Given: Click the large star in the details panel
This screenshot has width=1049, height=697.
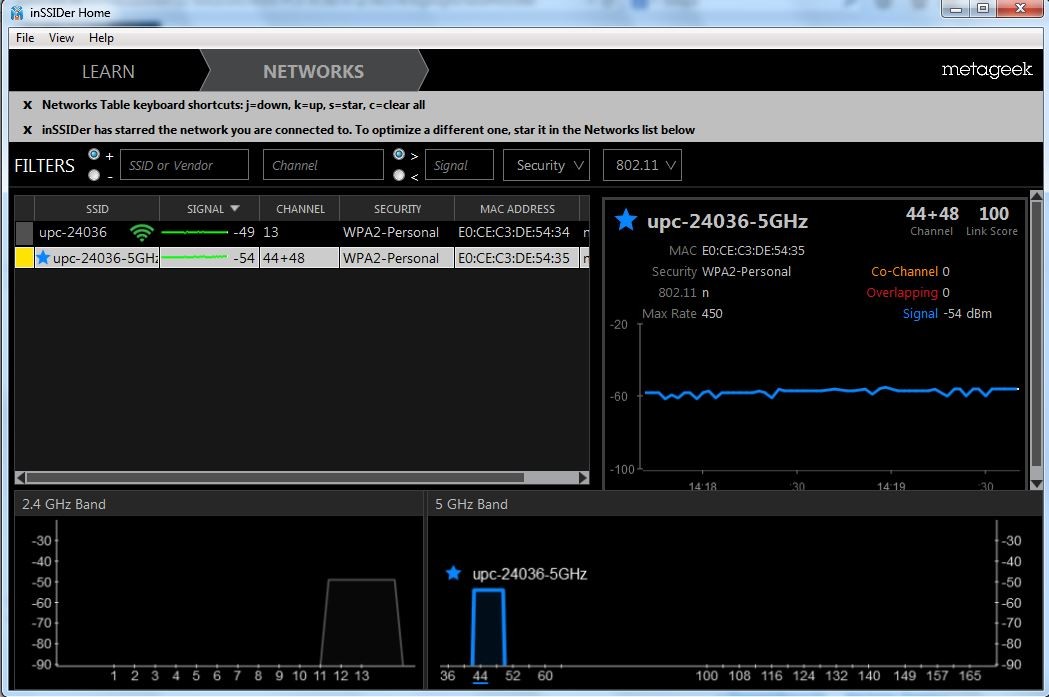Looking at the screenshot, I should 626,220.
